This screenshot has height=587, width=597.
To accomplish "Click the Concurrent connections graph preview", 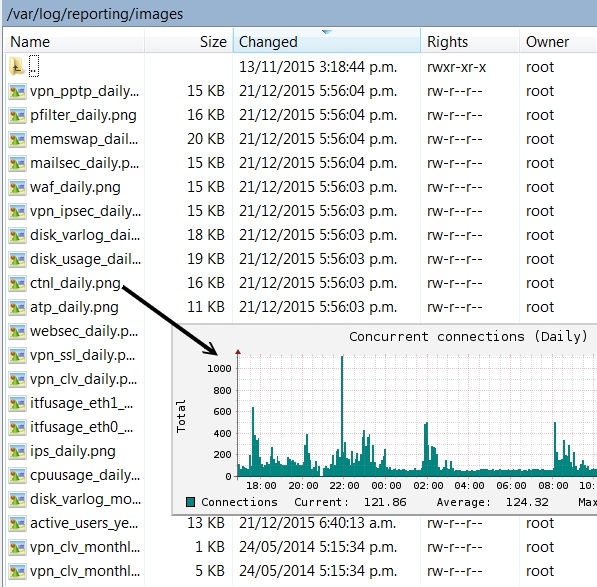I will point(385,419).
